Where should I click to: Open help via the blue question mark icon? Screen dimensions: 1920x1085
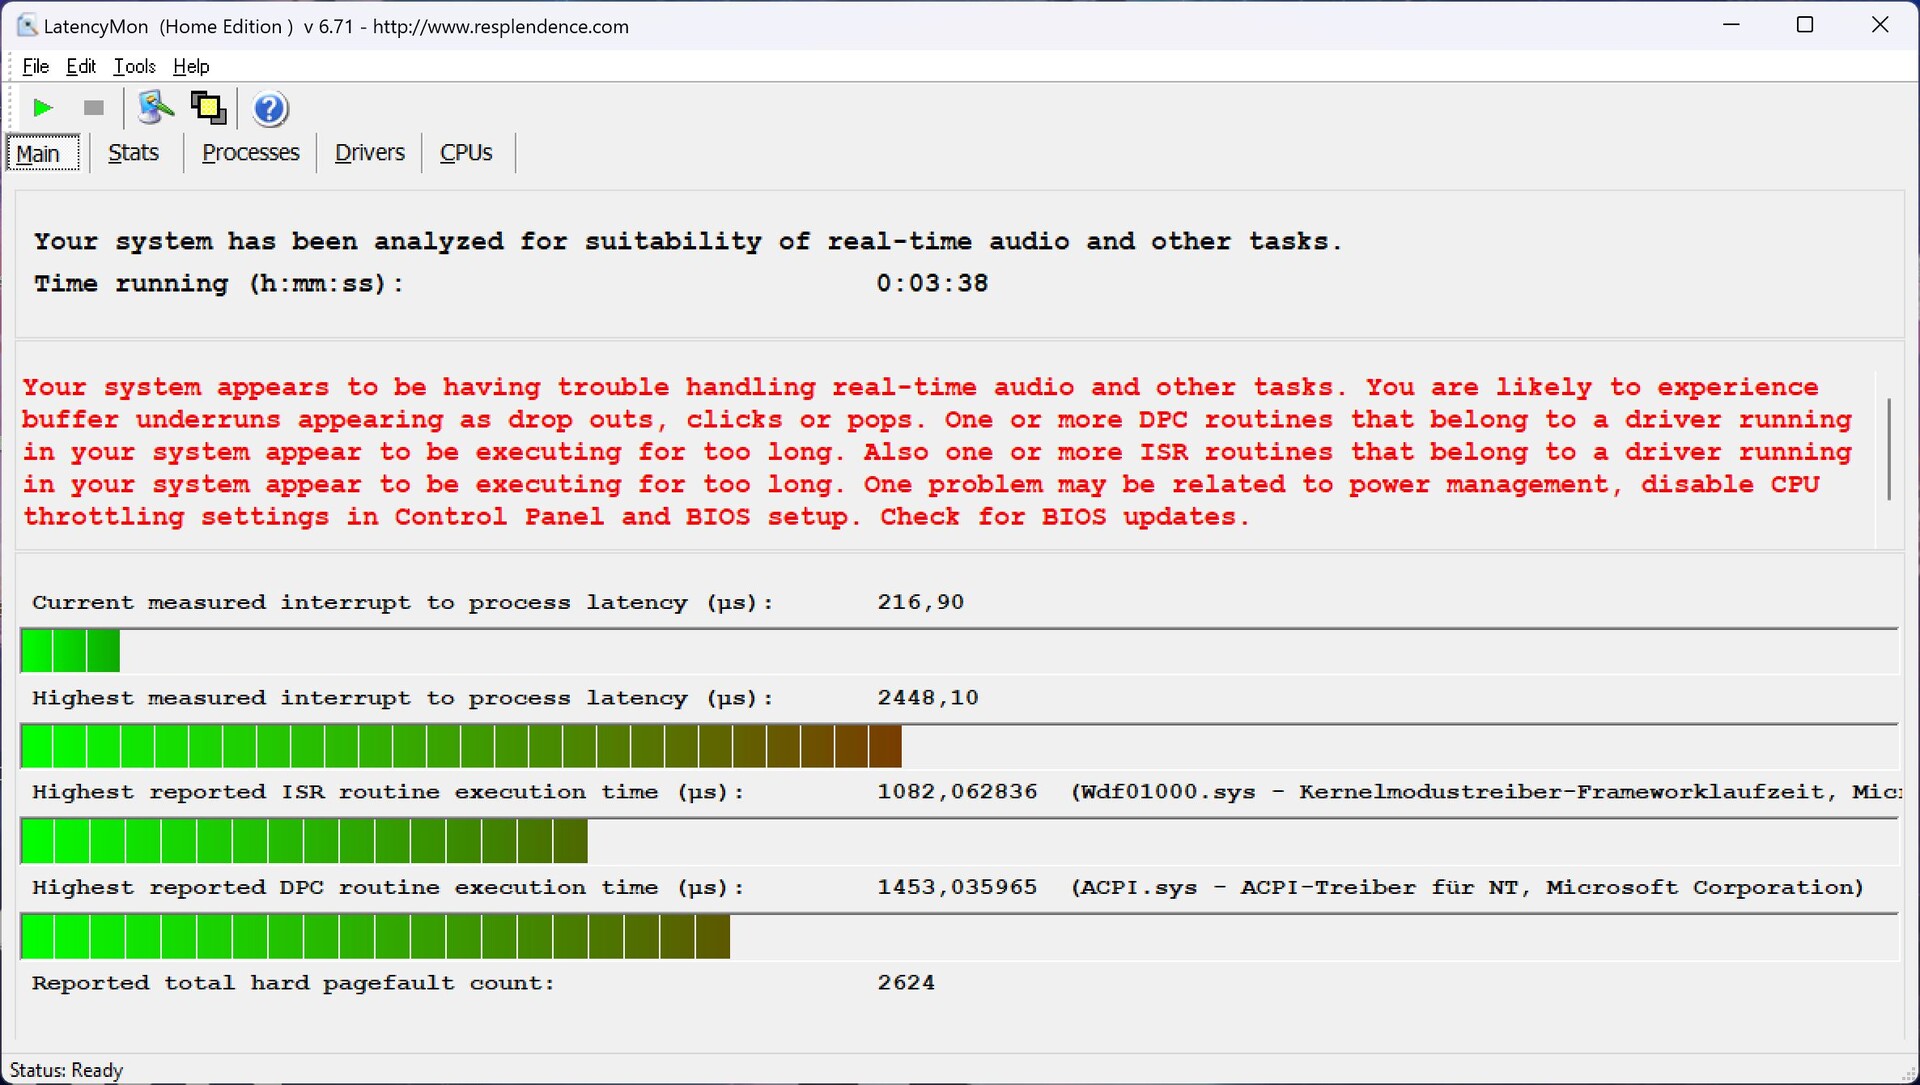[270, 108]
